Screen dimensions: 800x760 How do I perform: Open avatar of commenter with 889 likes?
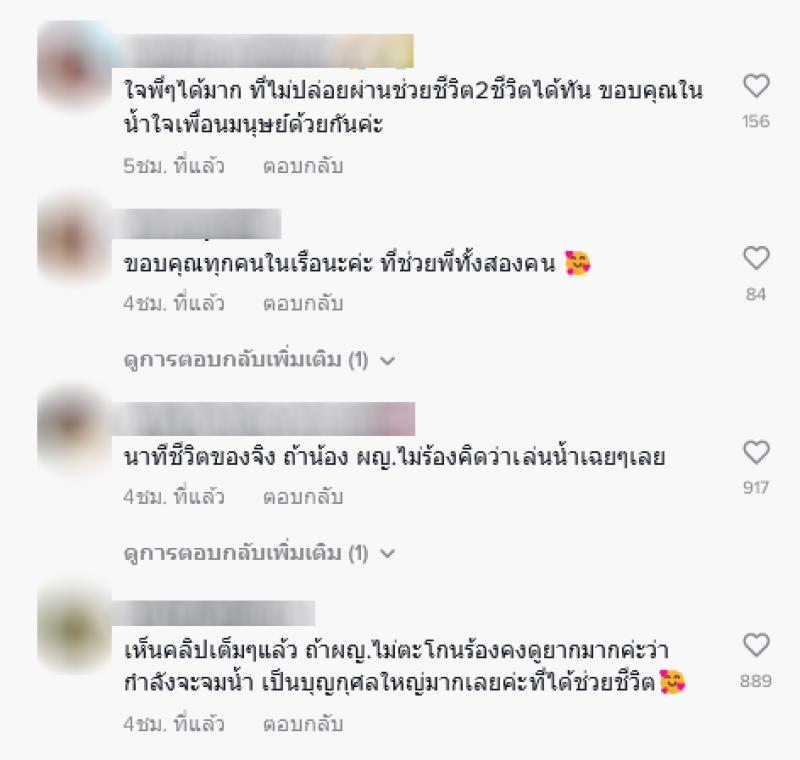[75, 629]
